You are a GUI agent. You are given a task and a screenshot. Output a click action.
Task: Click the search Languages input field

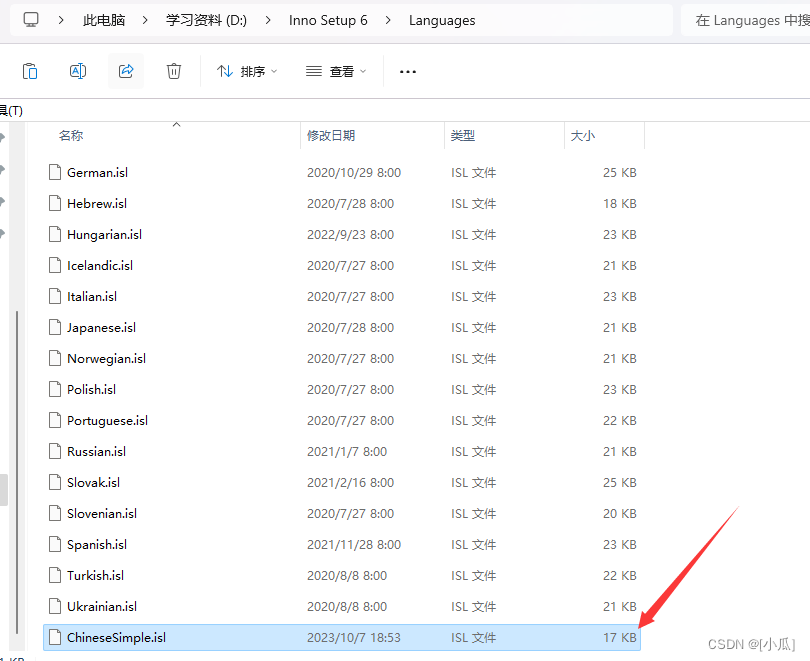tap(745, 20)
